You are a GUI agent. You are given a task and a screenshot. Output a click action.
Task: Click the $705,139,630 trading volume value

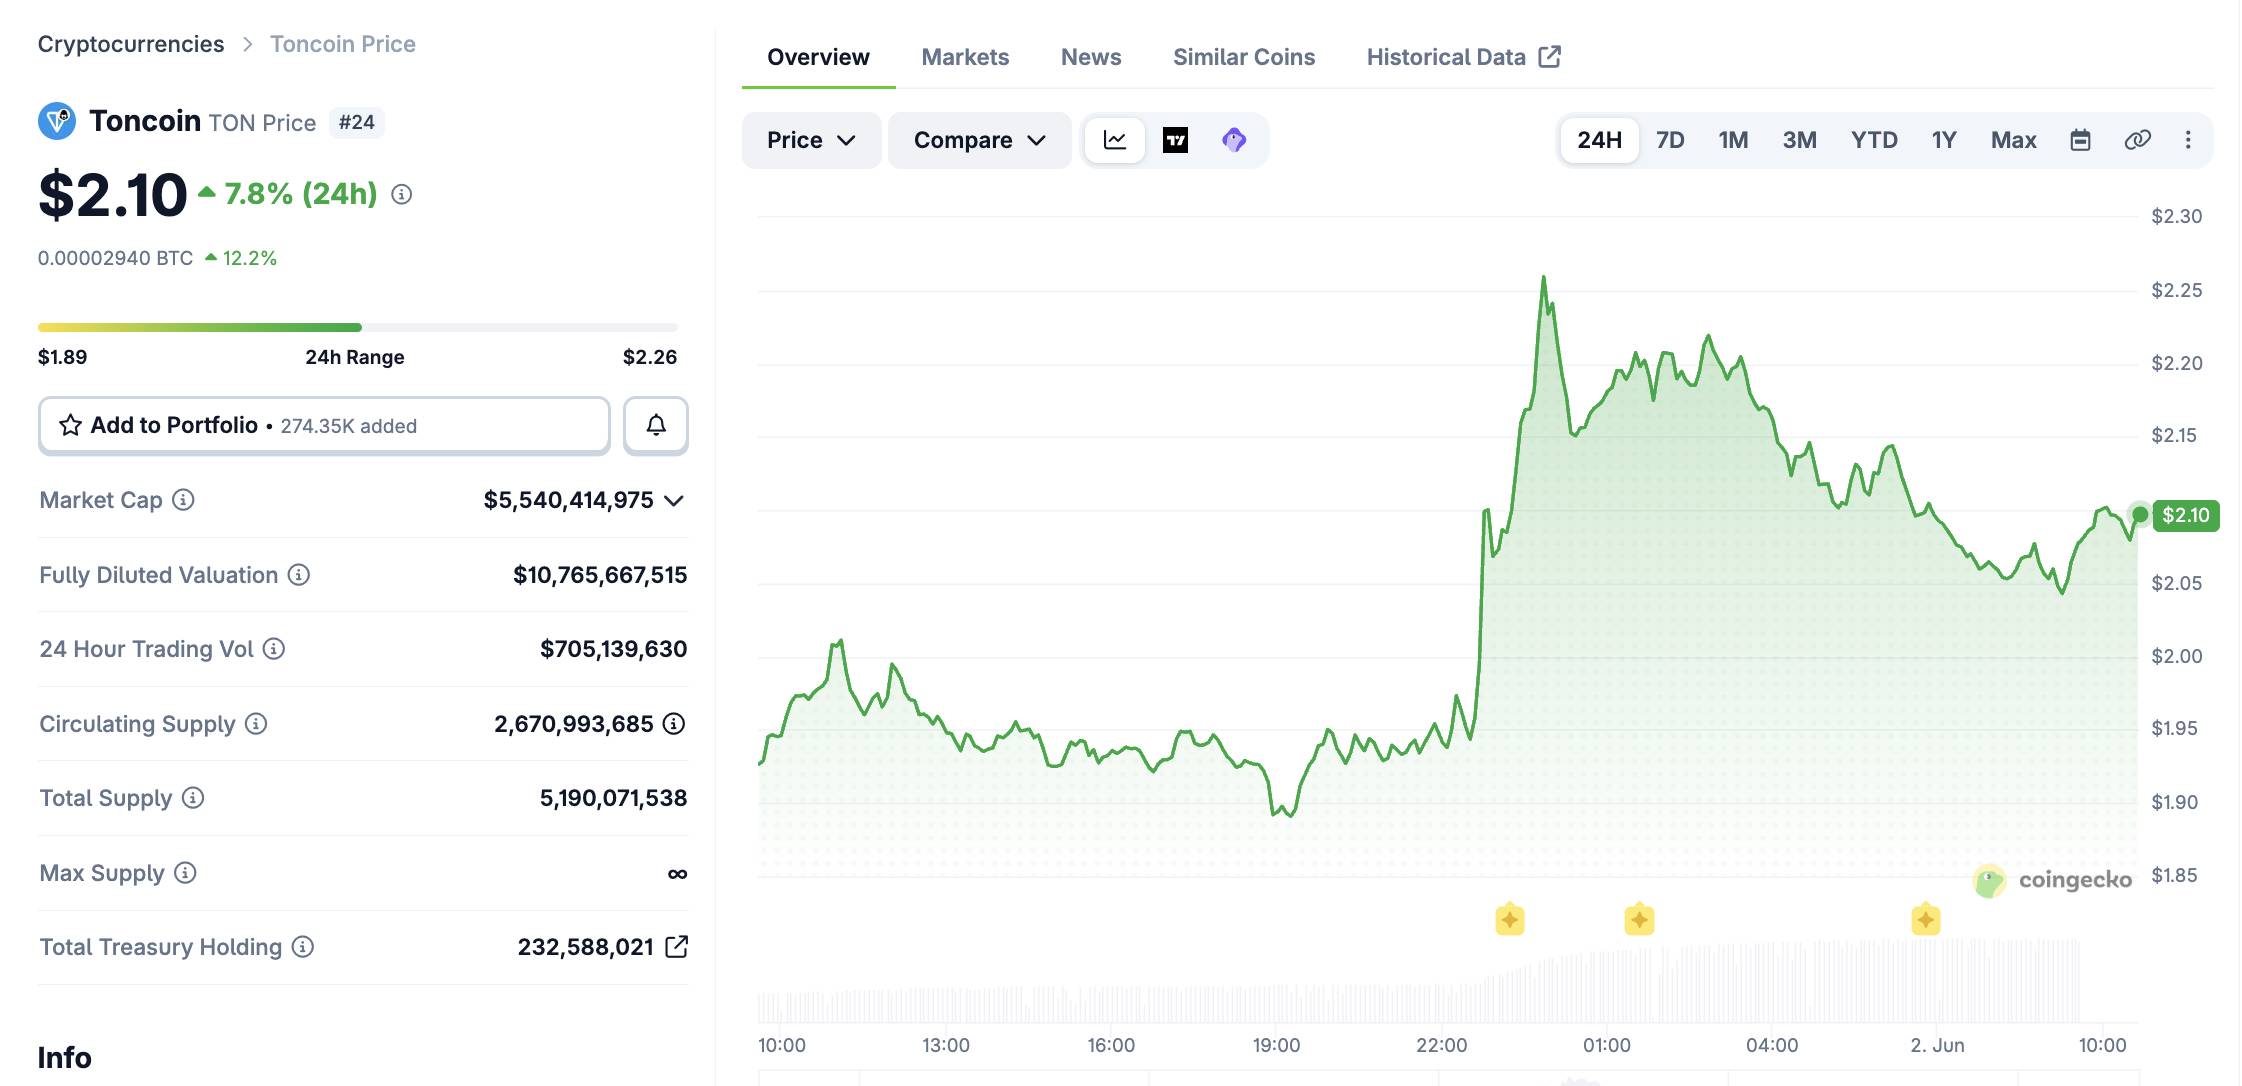(x=614, y=648)
